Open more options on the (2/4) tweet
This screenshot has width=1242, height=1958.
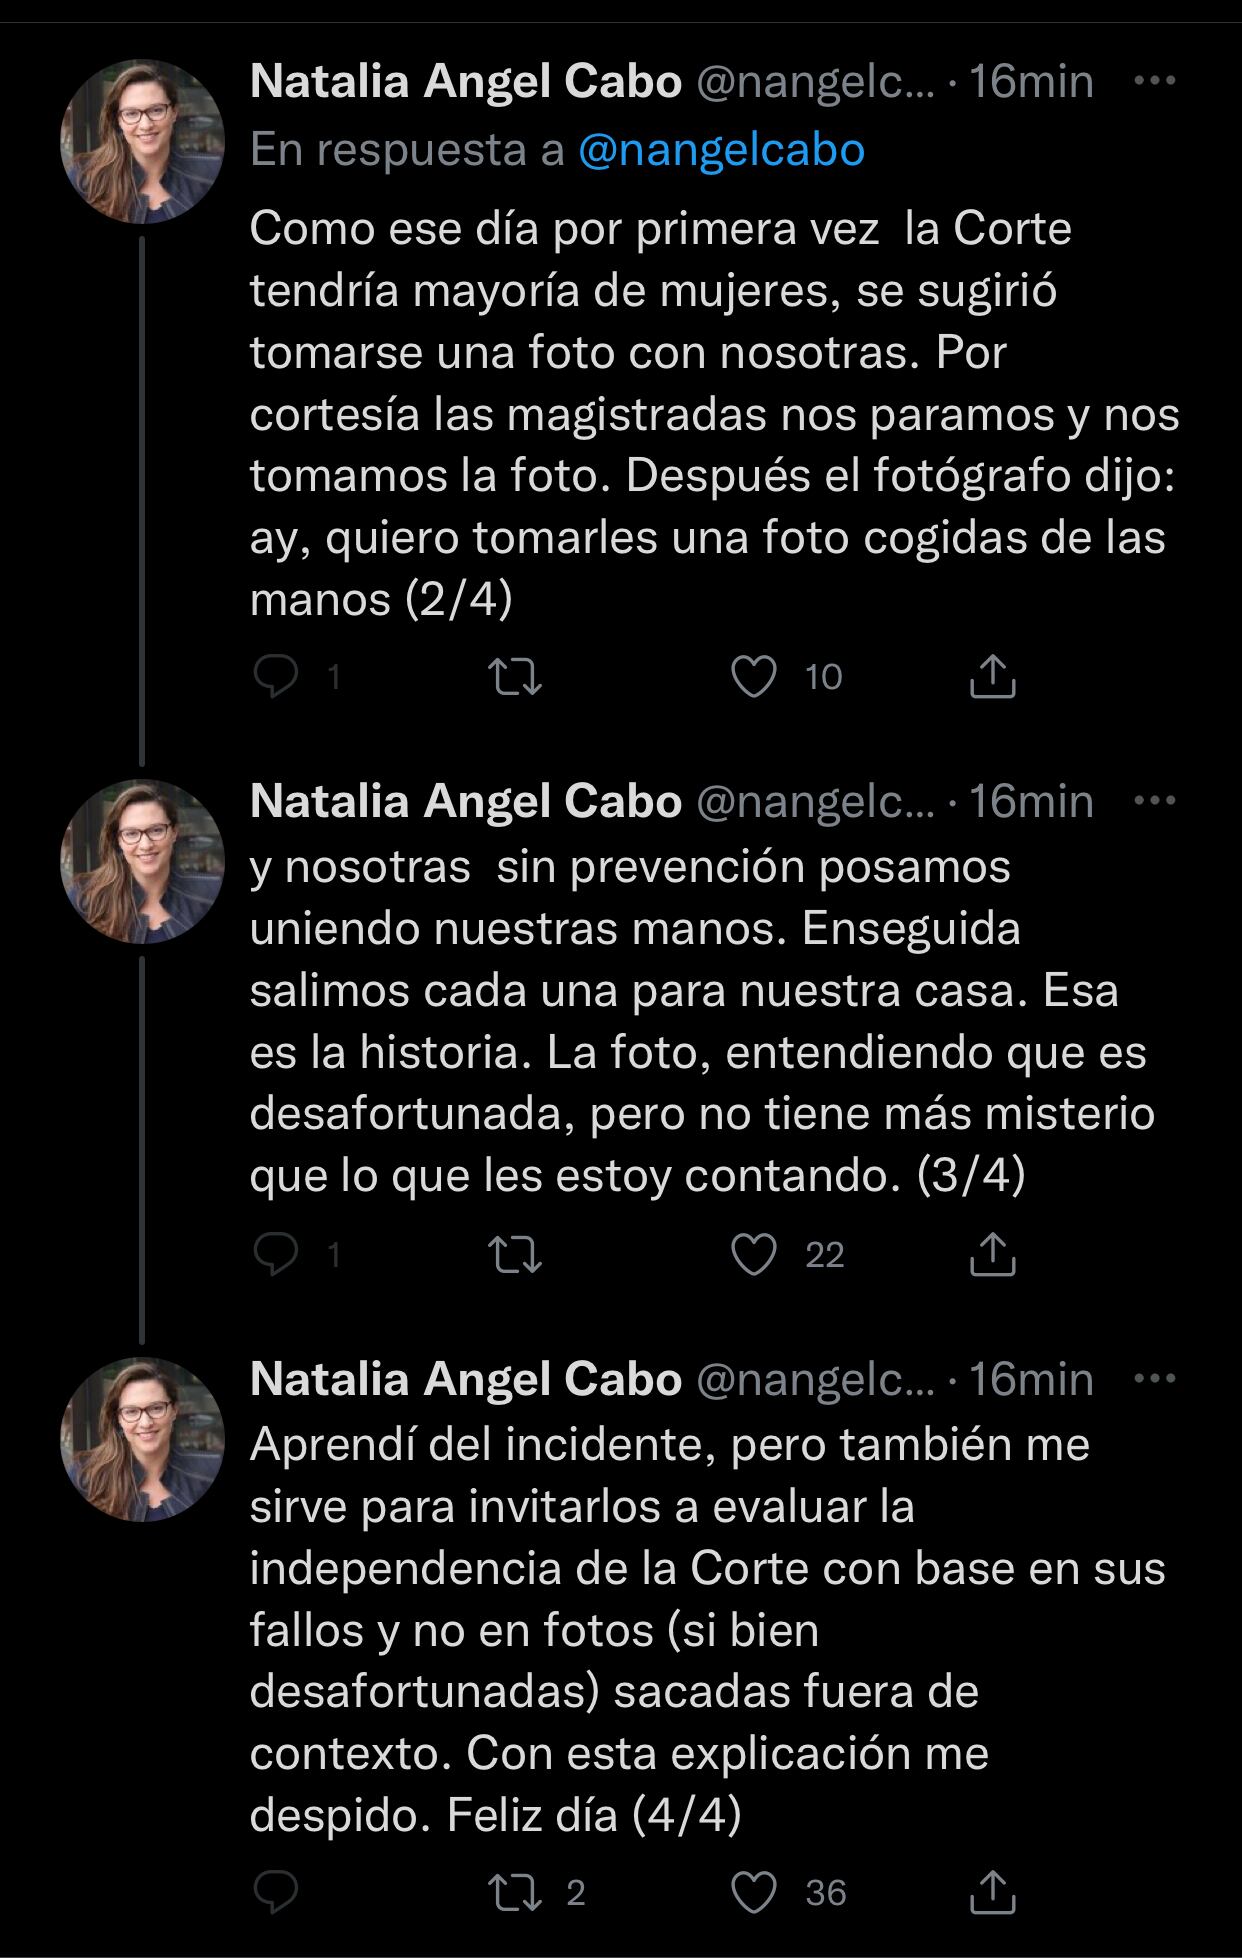click(1155, 81)
